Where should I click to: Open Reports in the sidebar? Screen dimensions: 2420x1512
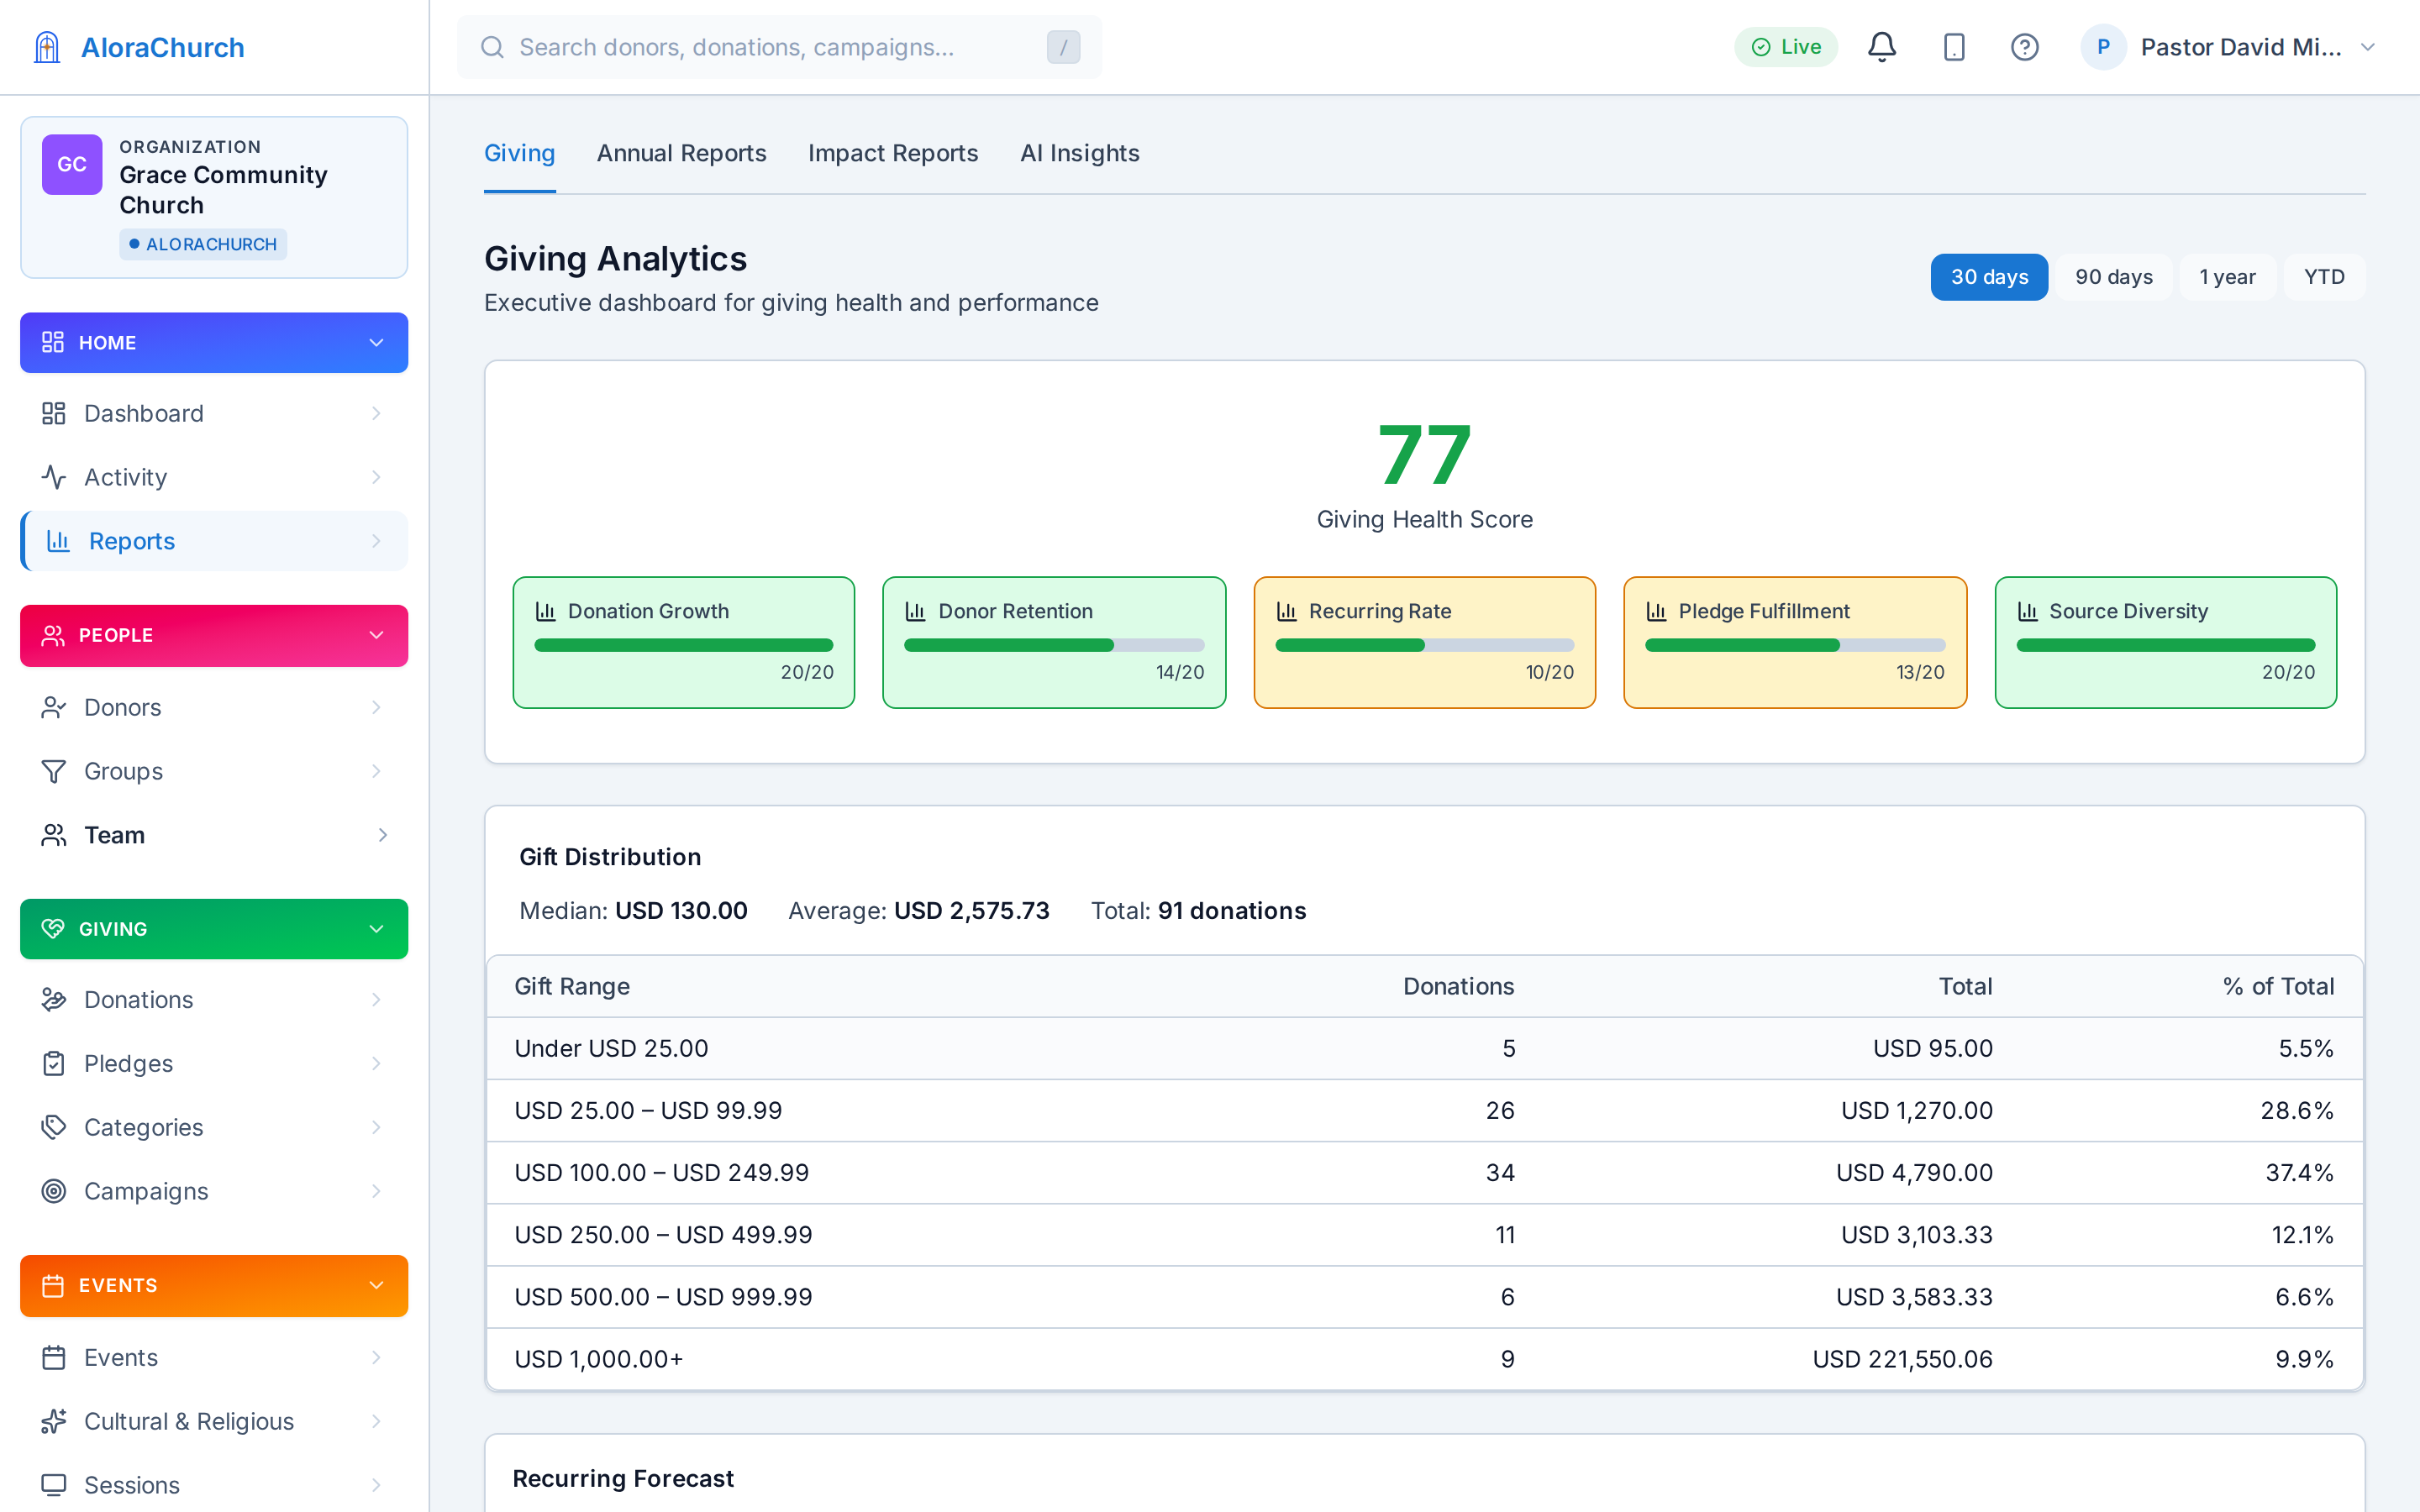click(x=214, y=541)
